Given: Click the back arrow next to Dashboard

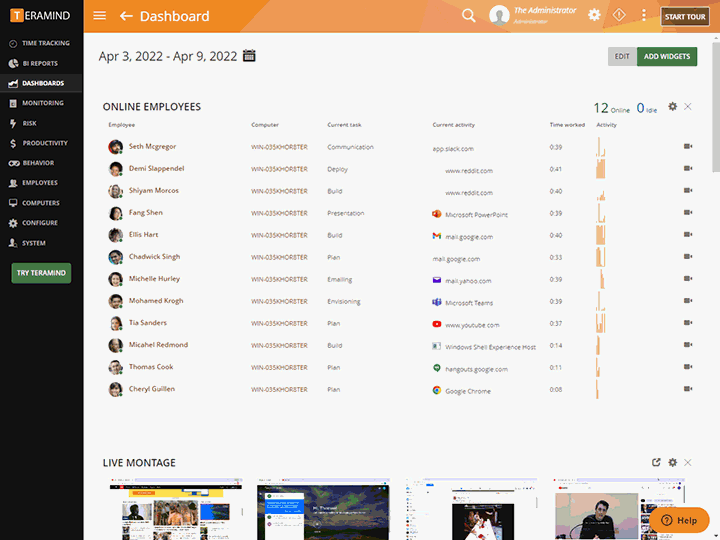Looking at the screenshot, I should pos(126,16).
